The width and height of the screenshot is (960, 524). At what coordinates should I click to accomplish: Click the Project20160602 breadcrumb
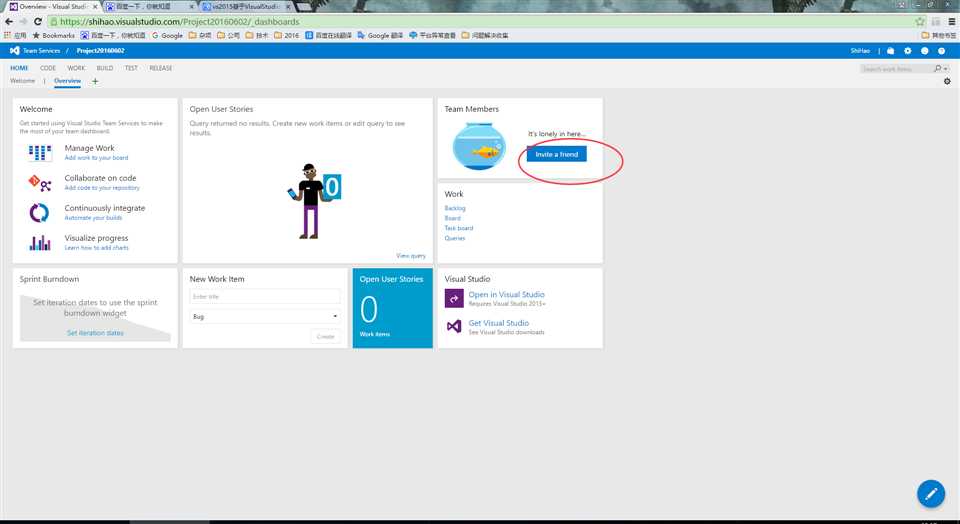coord(100,51)
